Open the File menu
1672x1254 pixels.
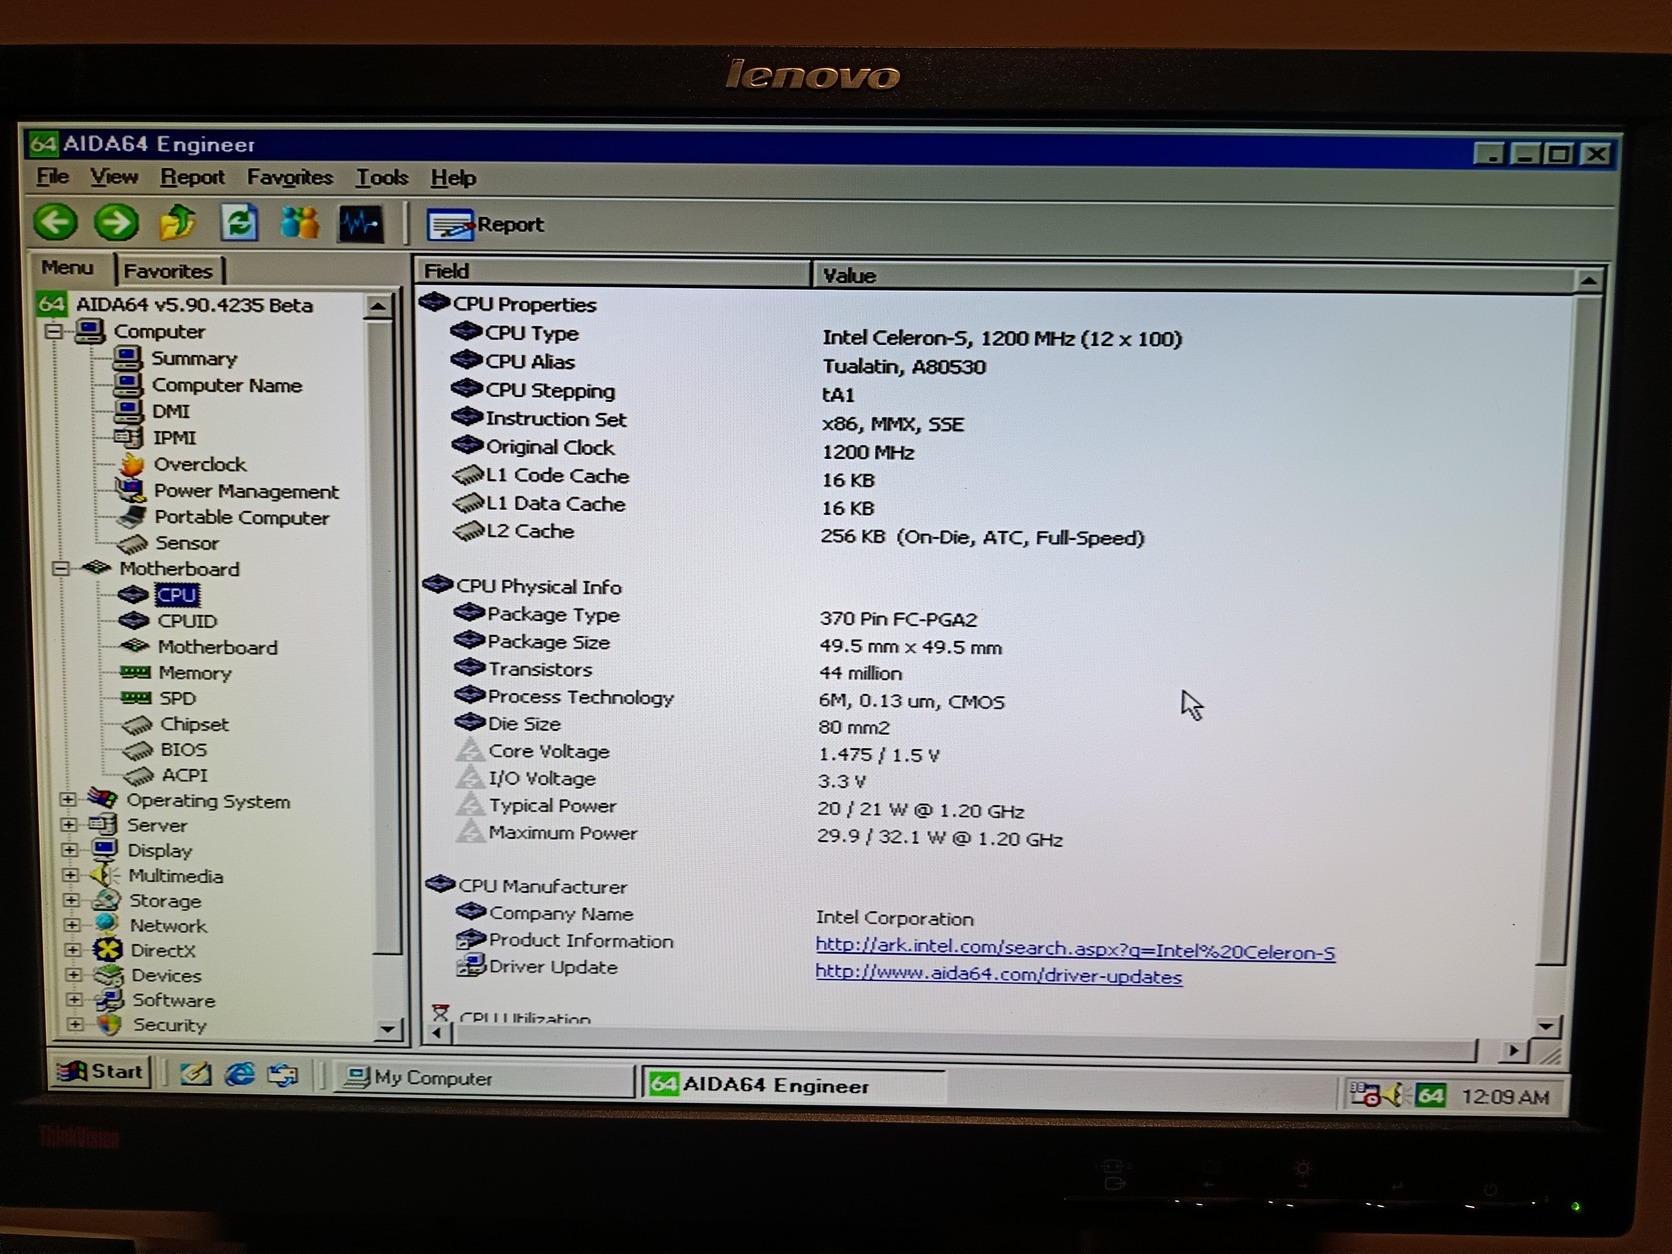pyautogui.click(x=53, y=177)
